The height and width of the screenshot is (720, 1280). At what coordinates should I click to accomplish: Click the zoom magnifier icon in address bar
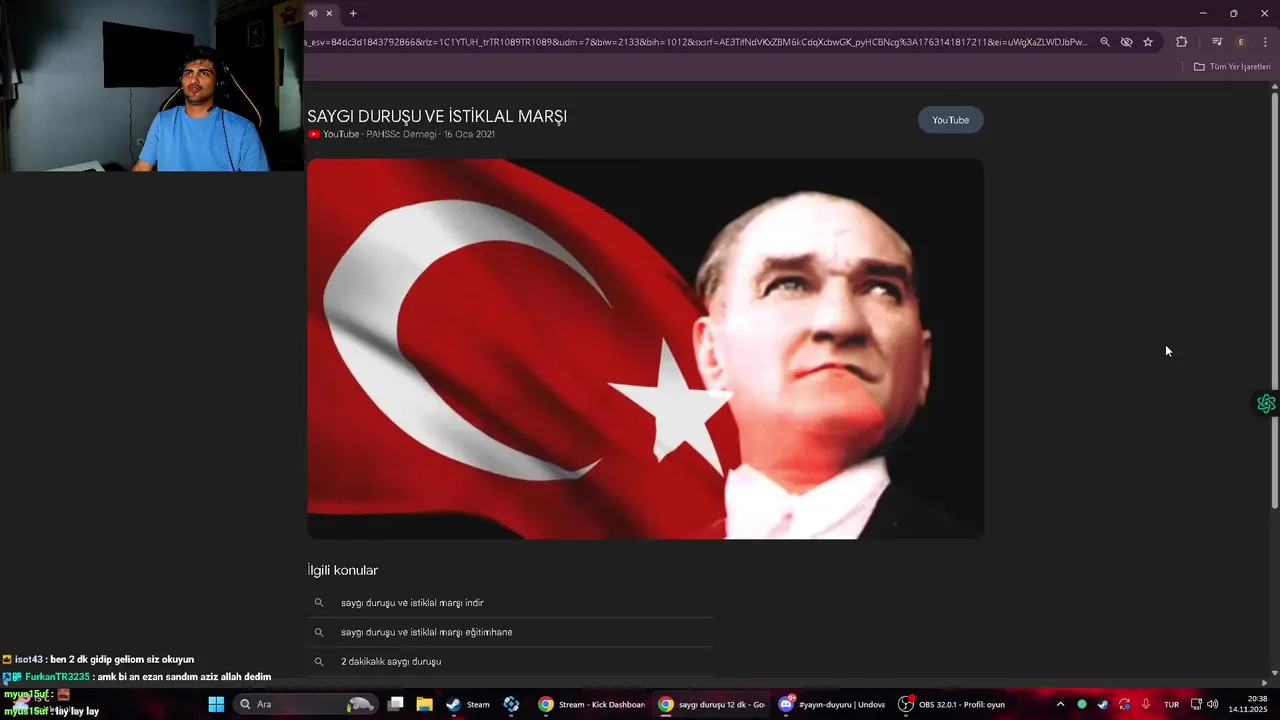click(1105, 42)
